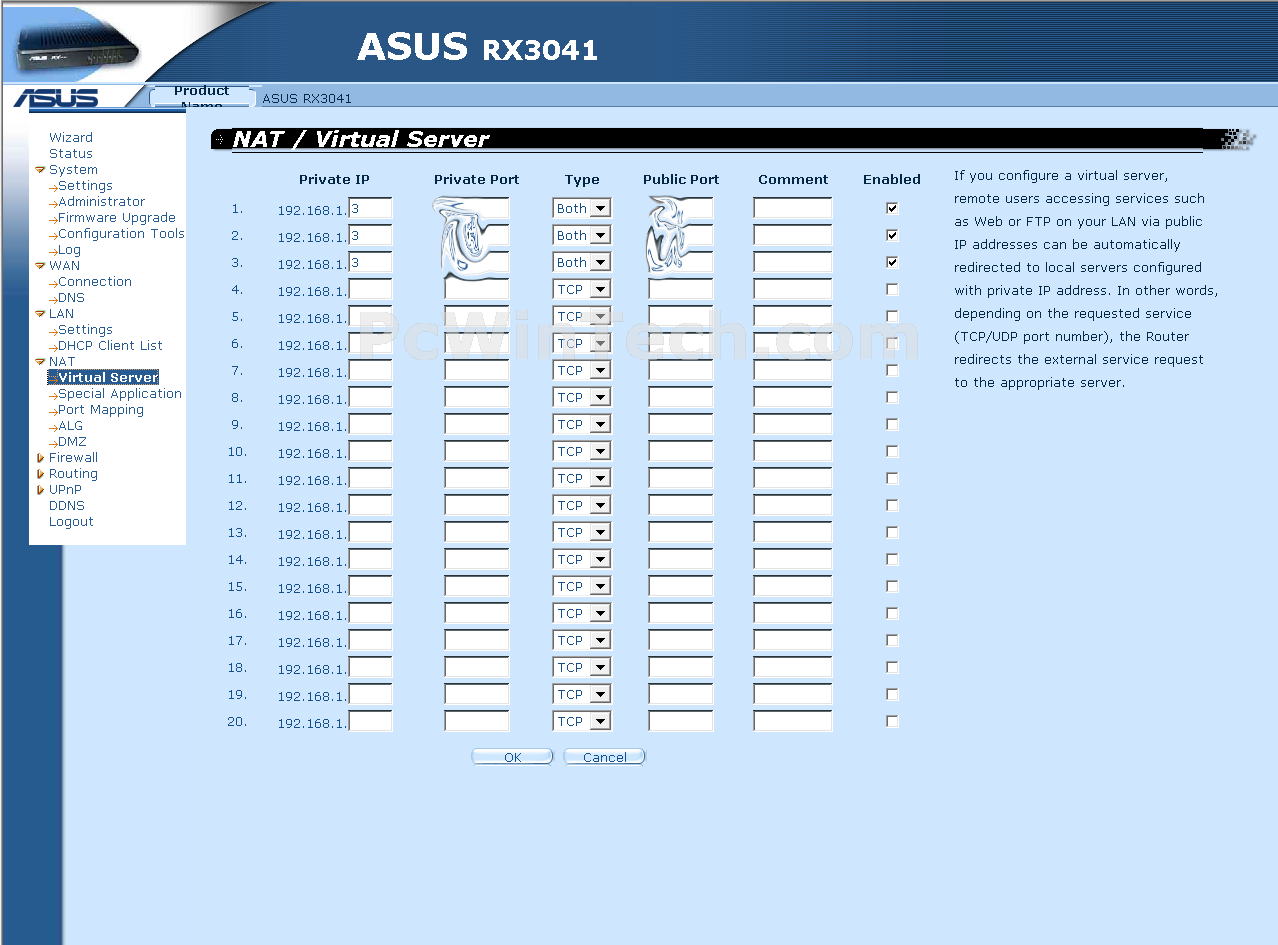Image resolution: width=1278 pixels, height=945 pixels.
Task: Open System Settings page
Action: tap(85, 186)
